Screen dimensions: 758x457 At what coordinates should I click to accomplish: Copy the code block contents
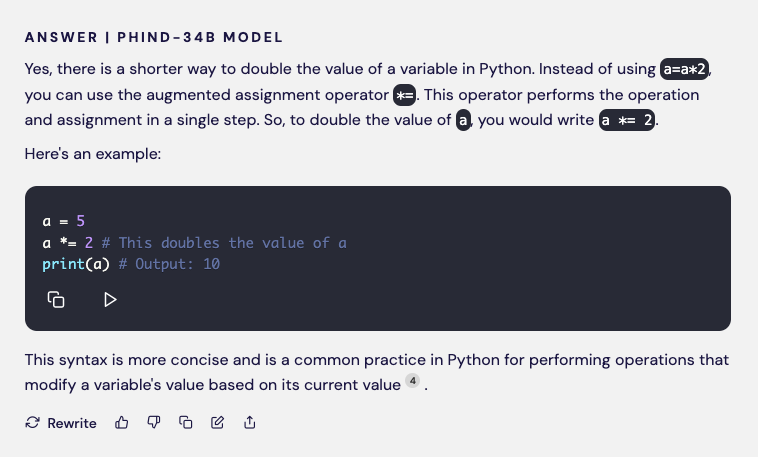pyautogui.click(x=56, y=299)
